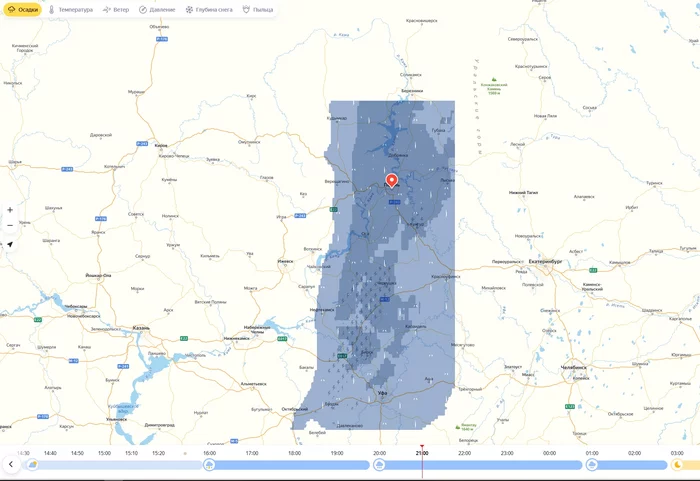Jump timeline to 15:20

click(158, 453)
